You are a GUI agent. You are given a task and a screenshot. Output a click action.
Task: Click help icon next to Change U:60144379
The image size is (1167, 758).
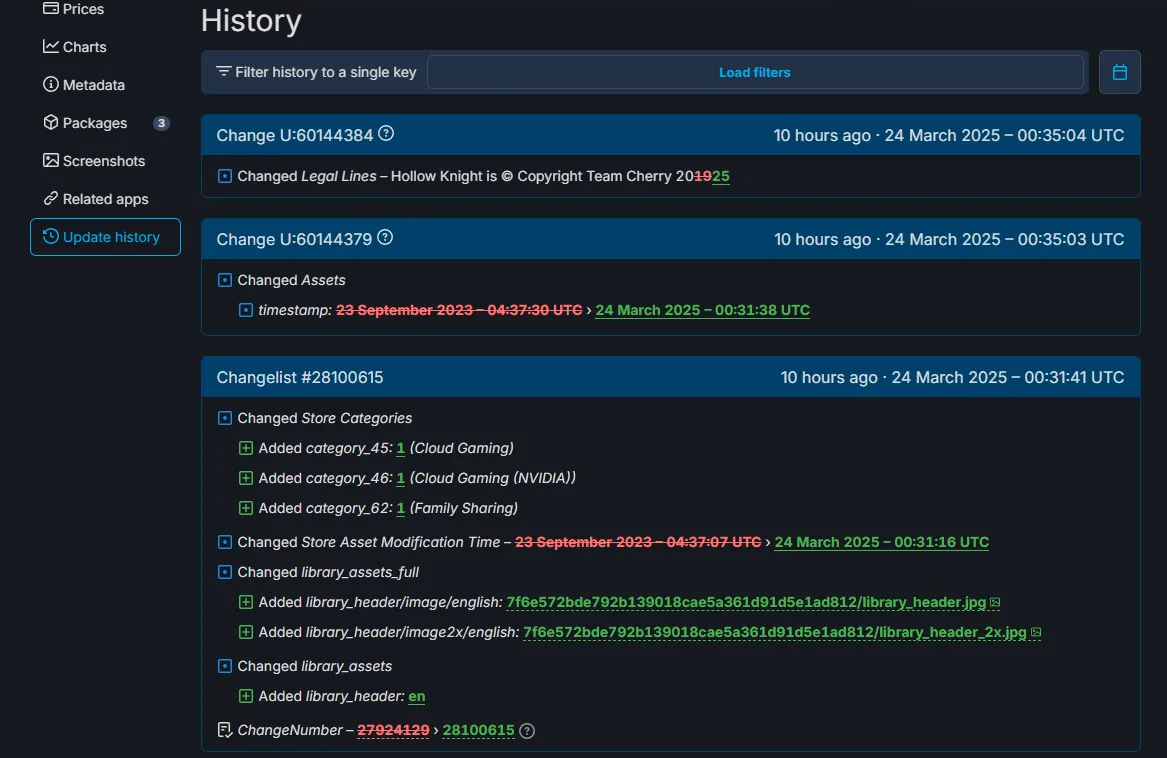click(x=385, y=238)
